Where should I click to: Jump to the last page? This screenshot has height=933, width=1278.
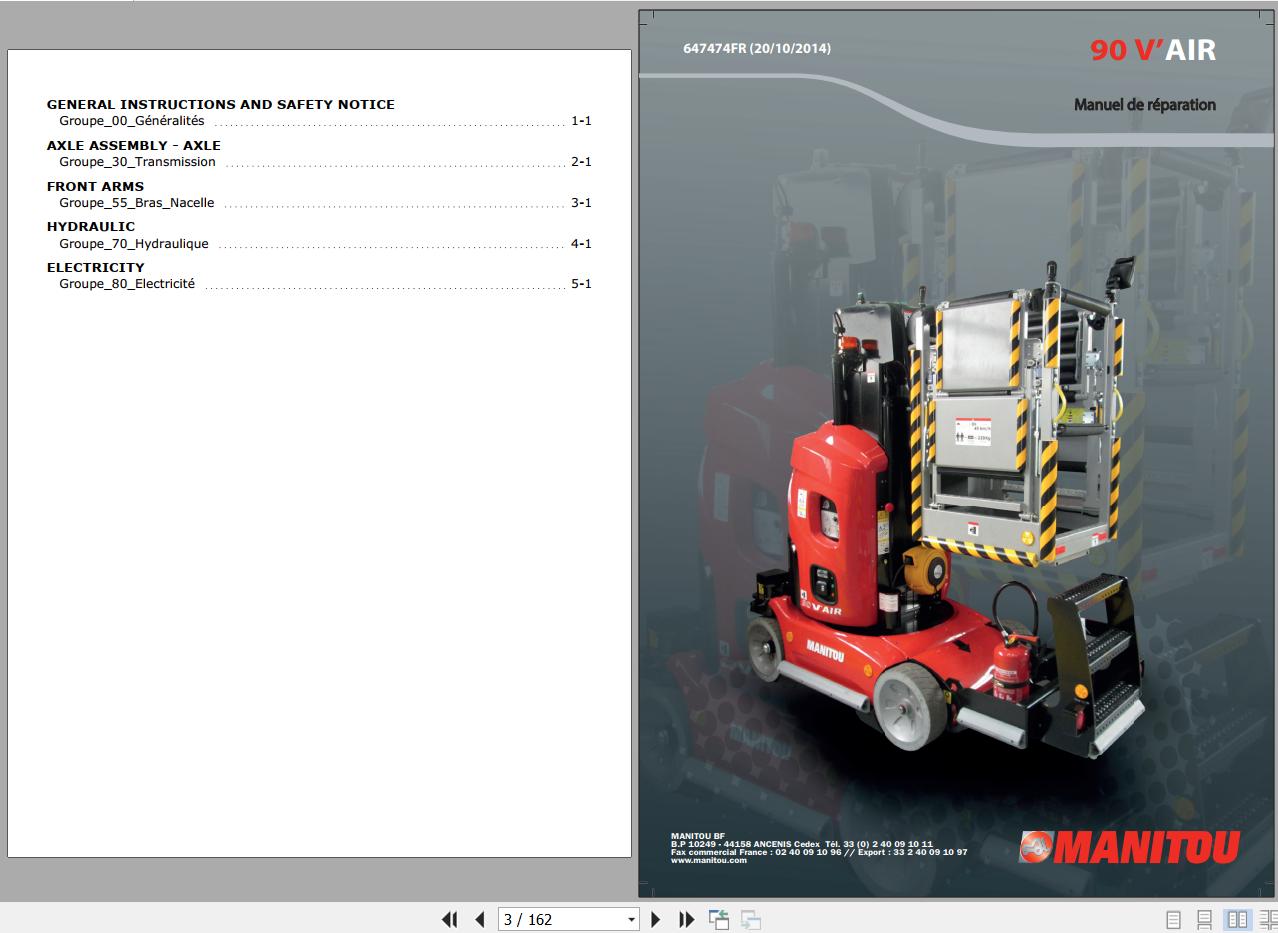686,919
